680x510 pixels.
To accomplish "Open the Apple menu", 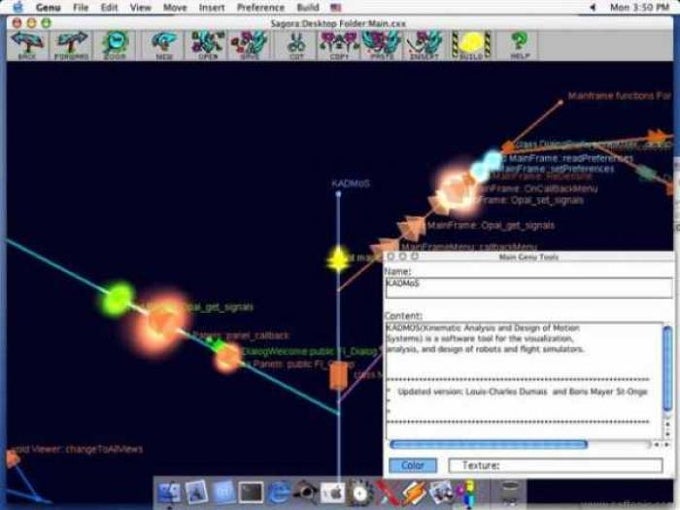I will pyautogui.click(x=17, y=7).
